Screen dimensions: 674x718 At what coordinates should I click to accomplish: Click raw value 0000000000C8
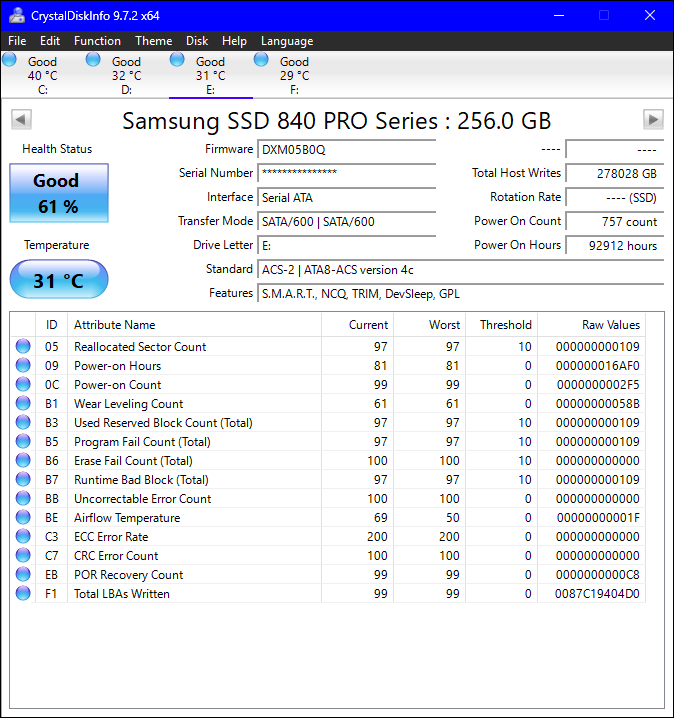[598, 575]
